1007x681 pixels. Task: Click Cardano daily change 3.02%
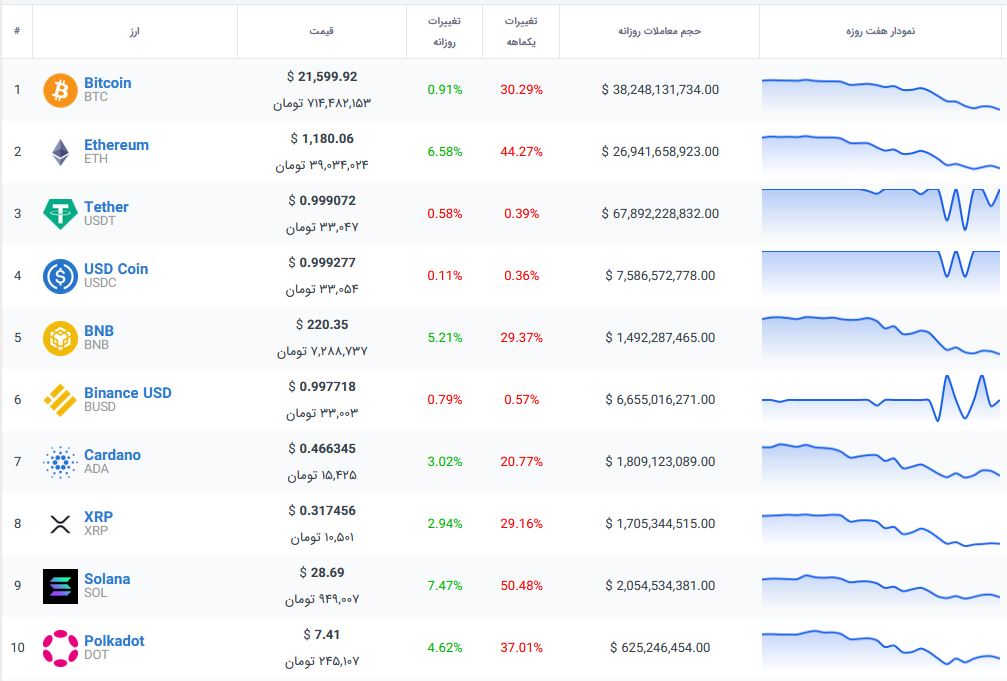click(444, 462)
